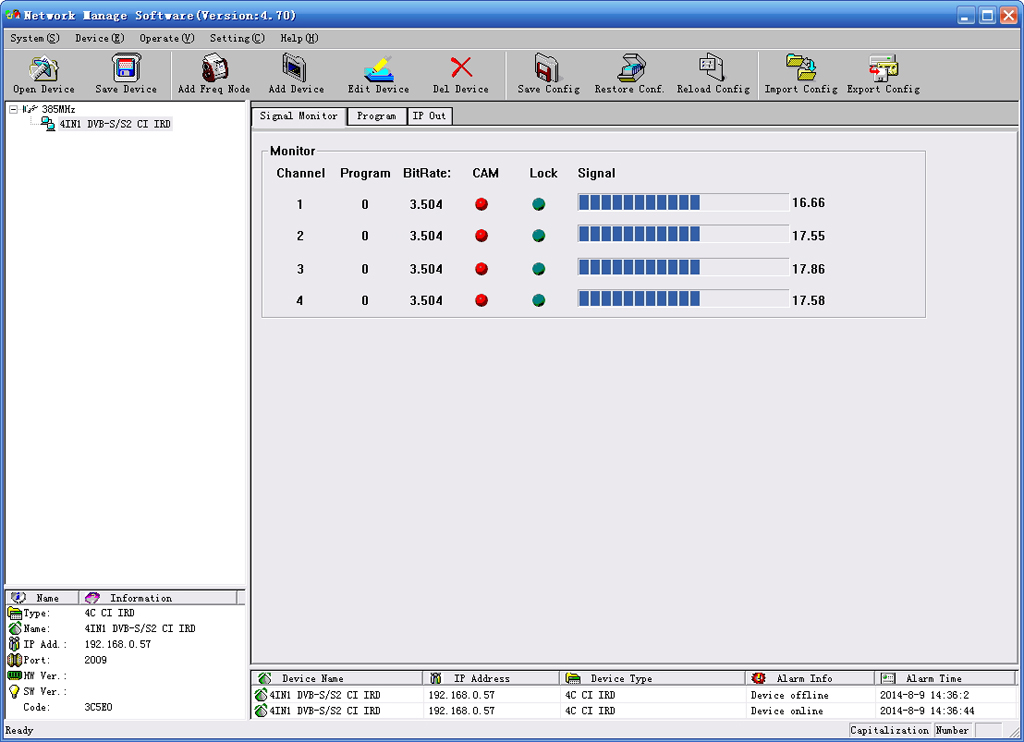This screenshot has height=742, width=1024.
Task: Click the Save Device floppy icon
Action: pos(125,68)
